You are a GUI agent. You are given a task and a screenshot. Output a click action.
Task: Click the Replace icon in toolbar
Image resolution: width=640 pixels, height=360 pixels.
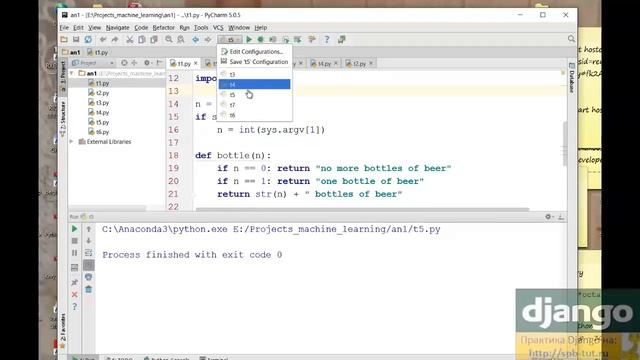tap(181, 40)
